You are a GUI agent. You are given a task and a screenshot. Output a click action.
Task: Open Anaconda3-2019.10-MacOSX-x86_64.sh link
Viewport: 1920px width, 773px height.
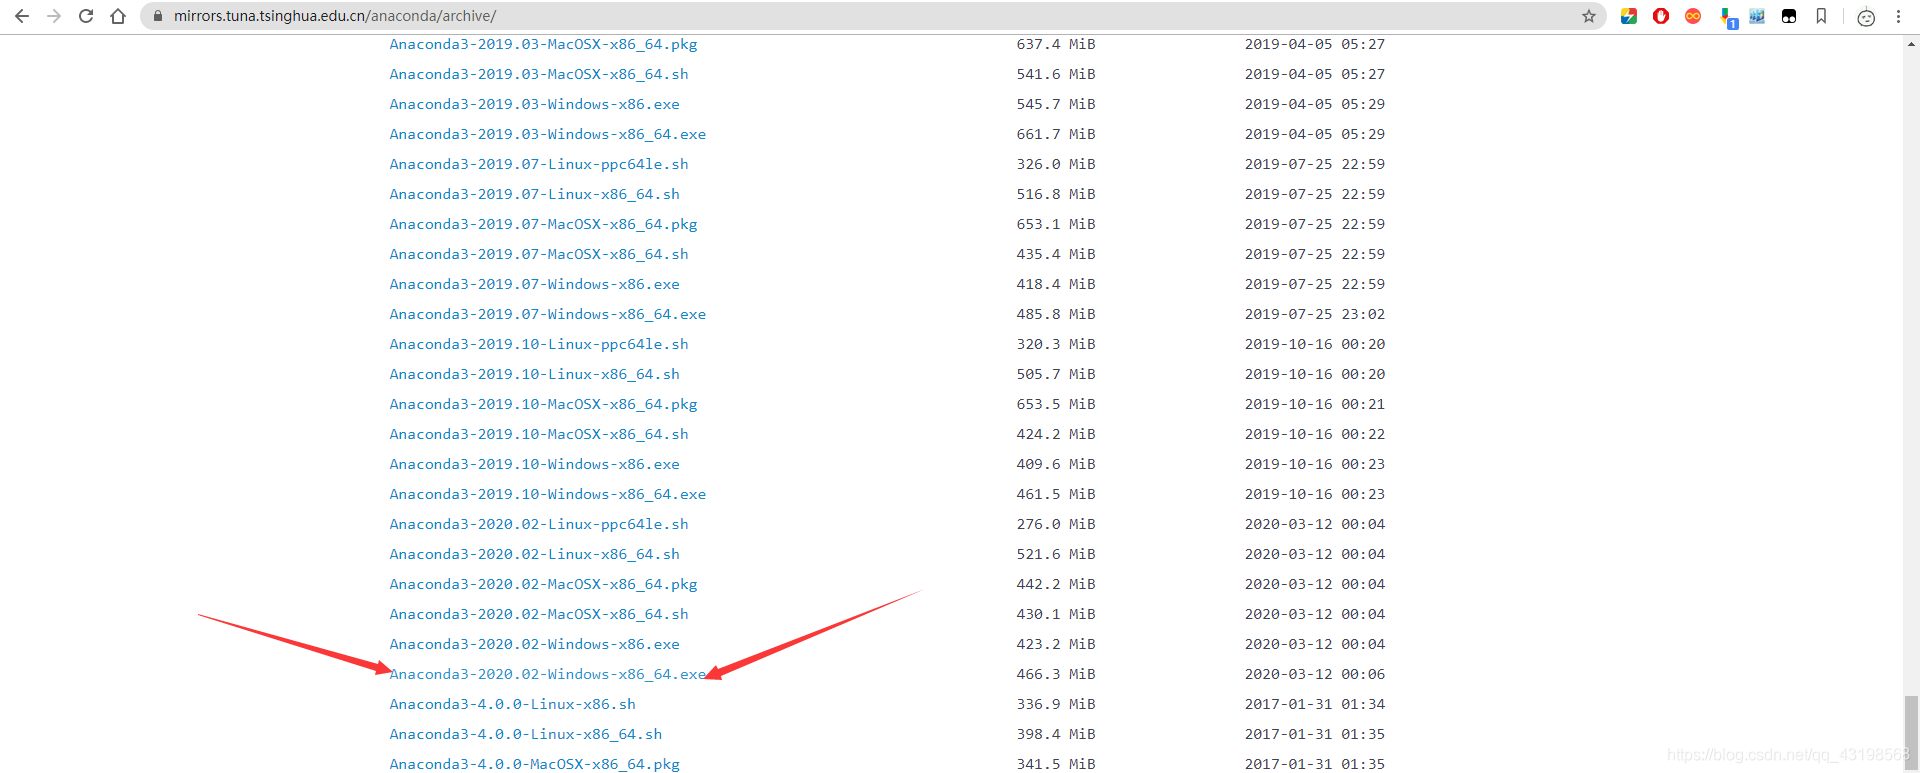coord(539,434)
